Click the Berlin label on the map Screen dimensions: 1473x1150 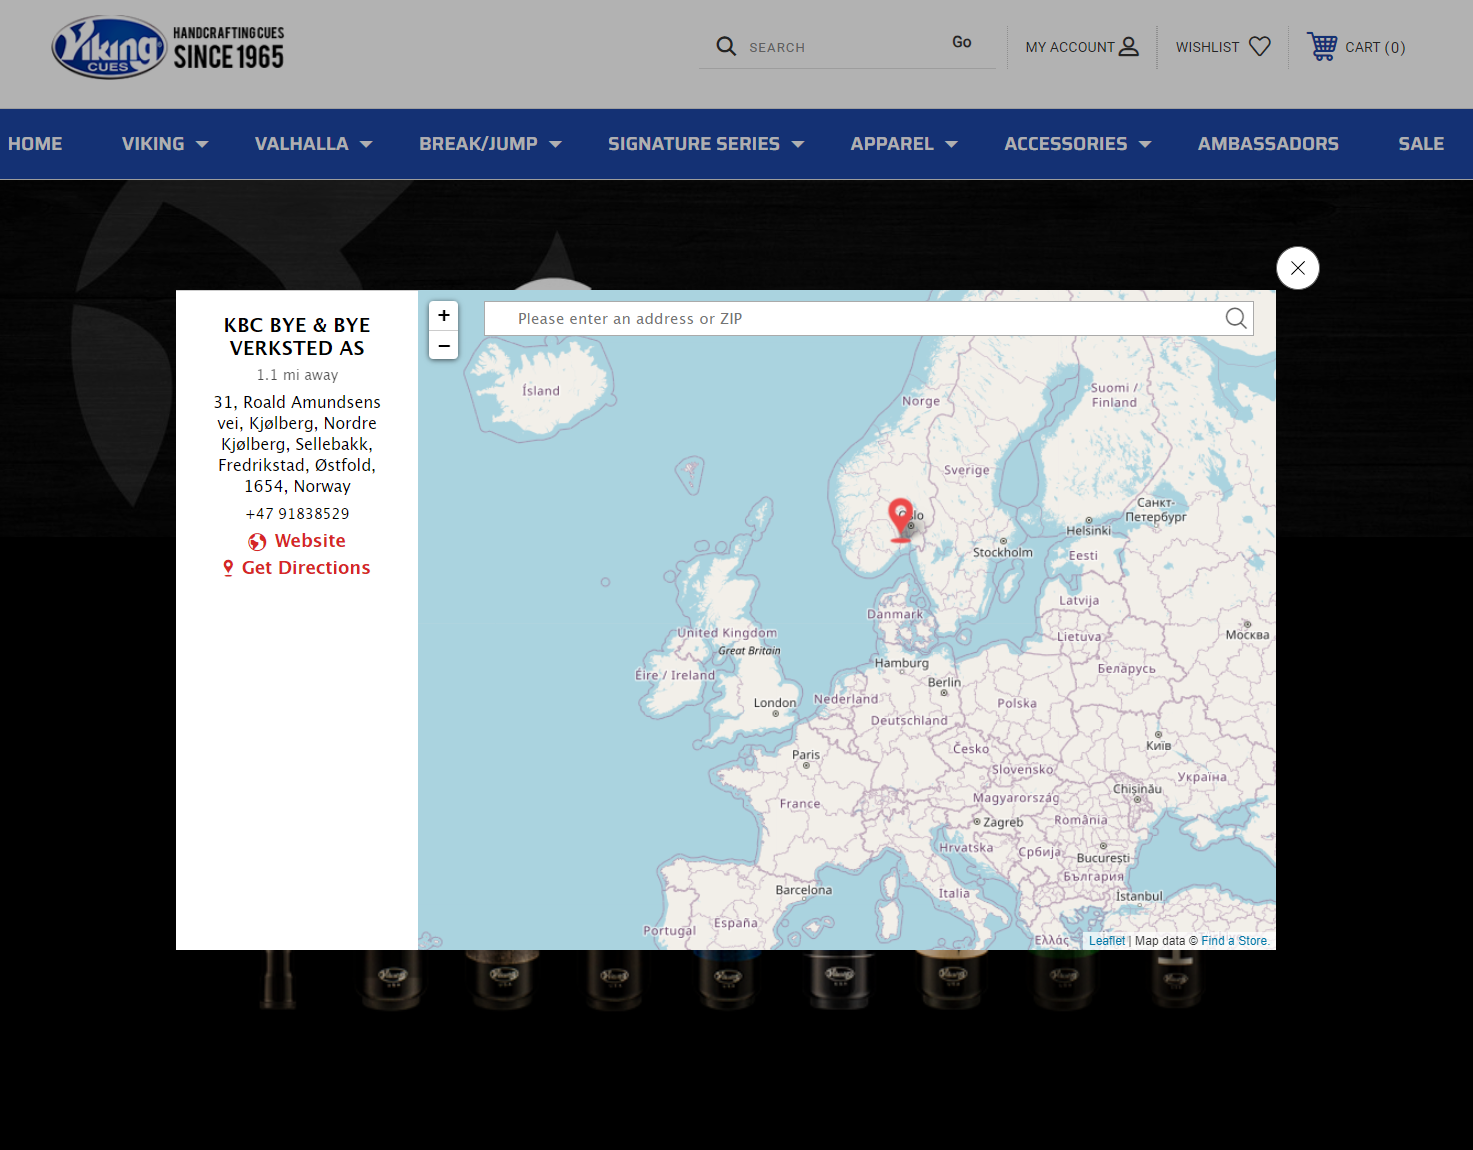pos(944,682)
